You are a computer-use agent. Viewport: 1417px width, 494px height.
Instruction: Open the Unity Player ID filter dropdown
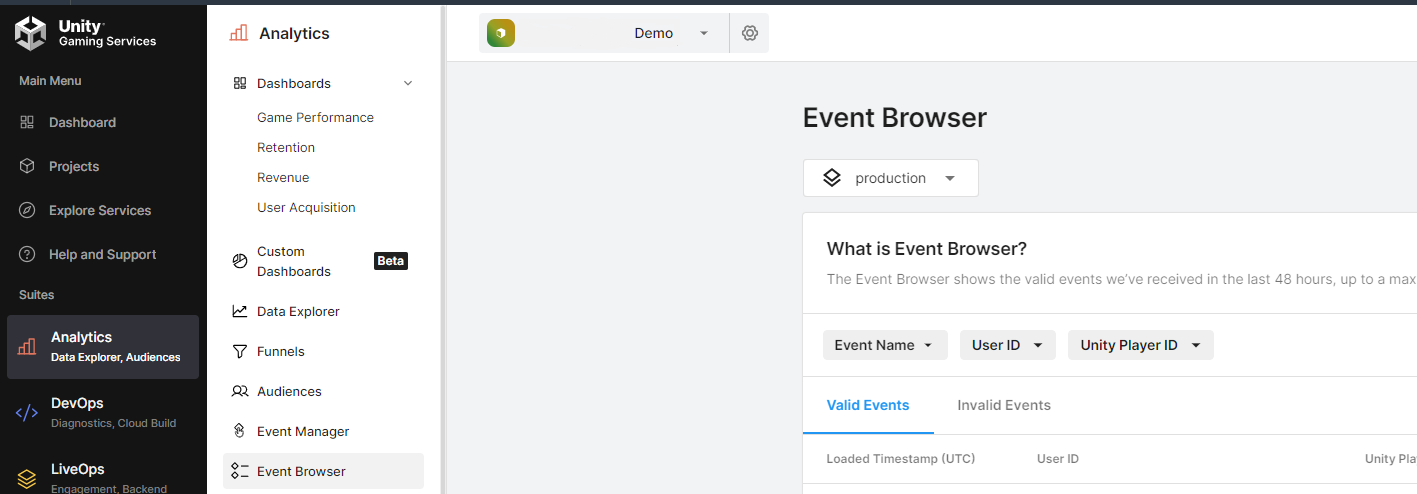[1140, 345]
